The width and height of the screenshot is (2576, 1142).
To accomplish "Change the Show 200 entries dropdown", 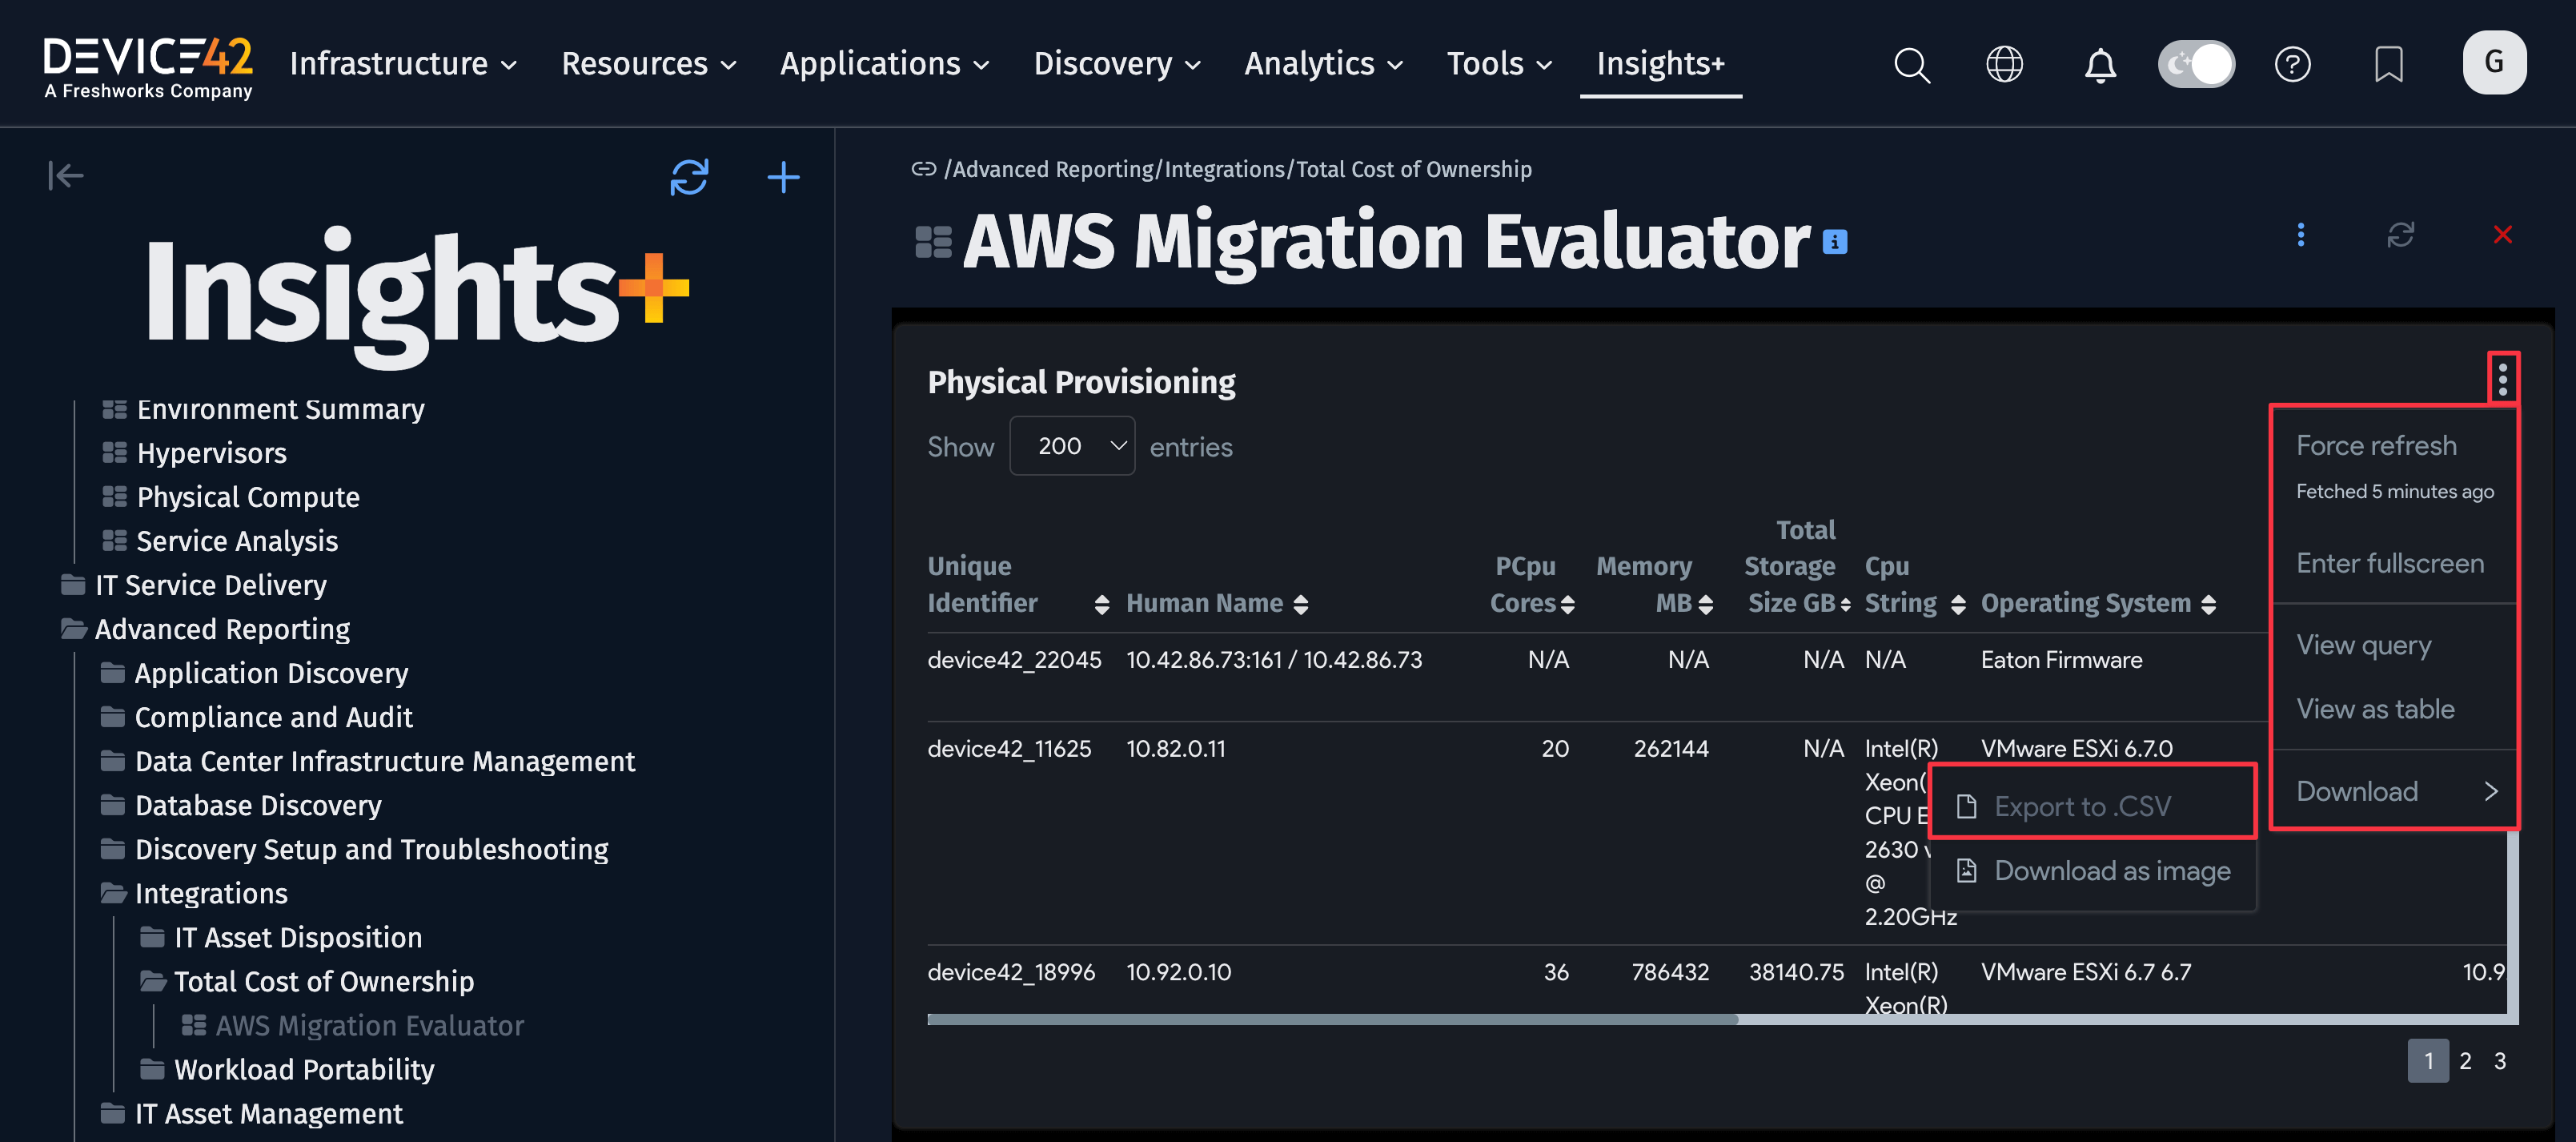I will coord(1072,446).
